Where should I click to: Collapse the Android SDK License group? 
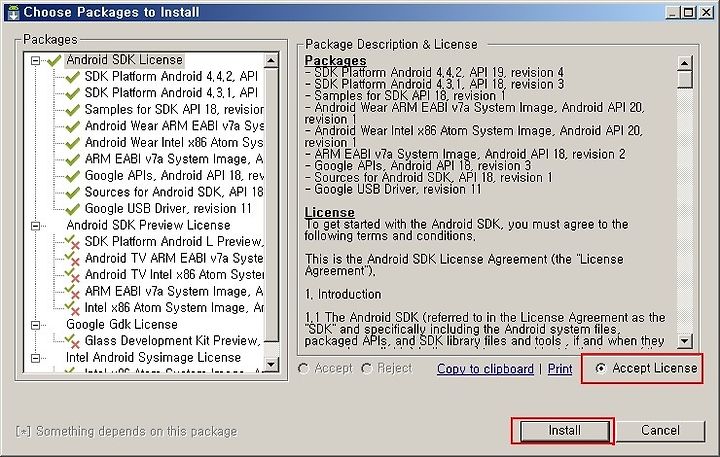click(x=35, y=60)
